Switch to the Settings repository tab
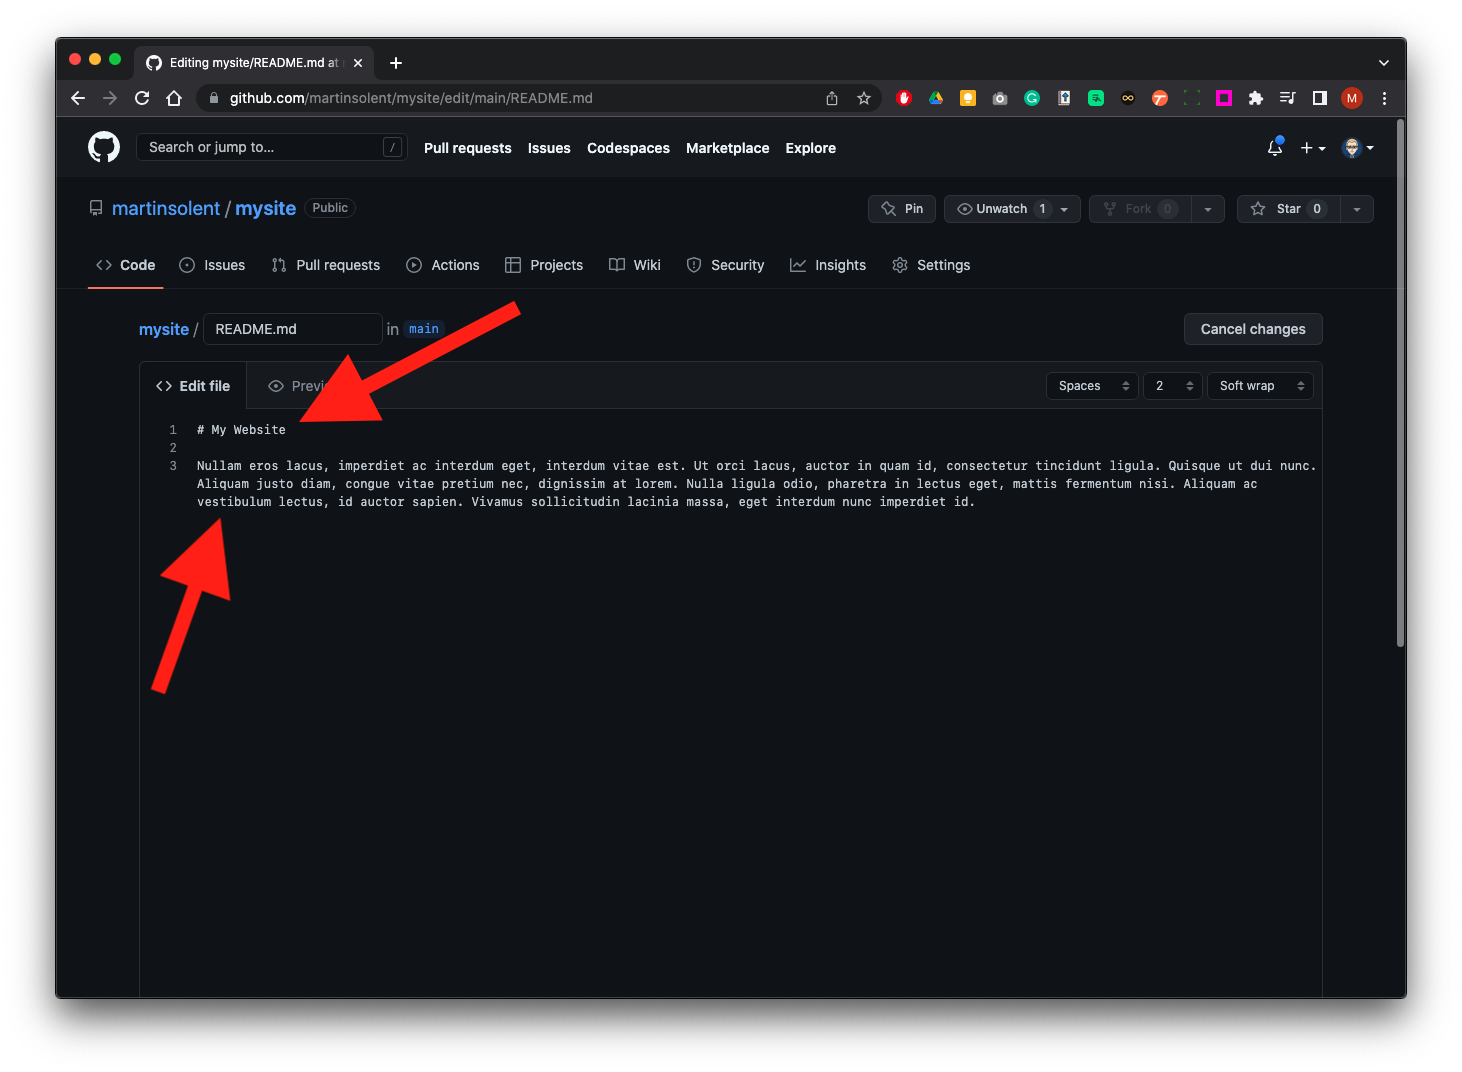This screenshot has width=1462, height=1072. (x=931, y=265)
